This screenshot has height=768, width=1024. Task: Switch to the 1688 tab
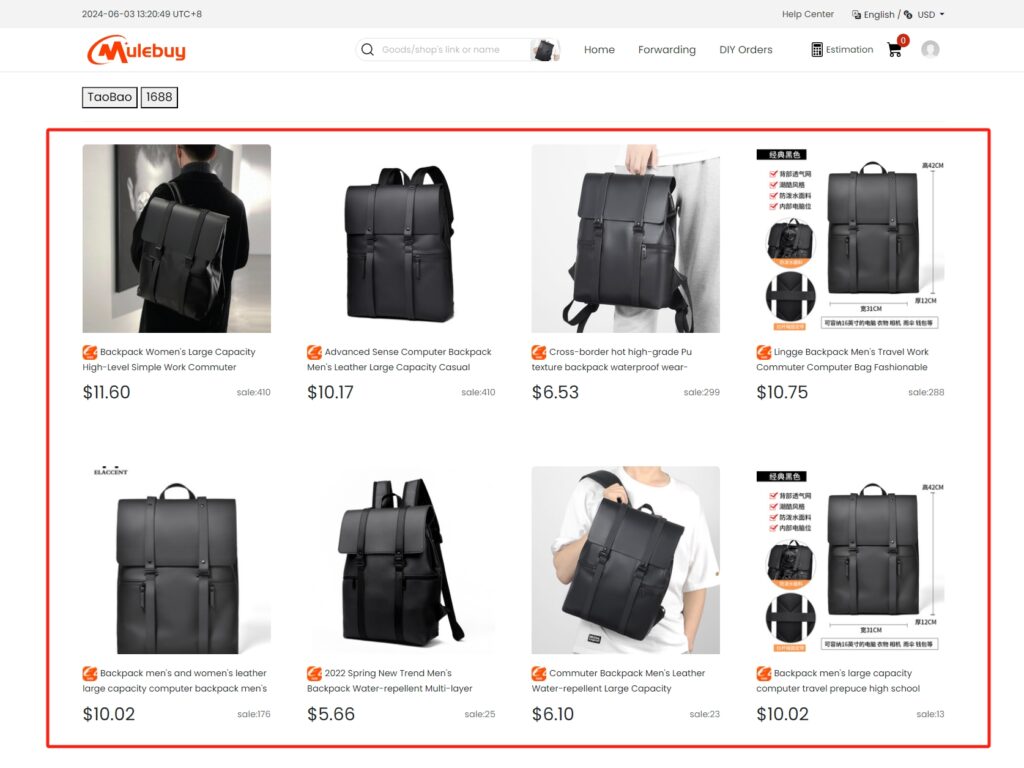(159, 97)
